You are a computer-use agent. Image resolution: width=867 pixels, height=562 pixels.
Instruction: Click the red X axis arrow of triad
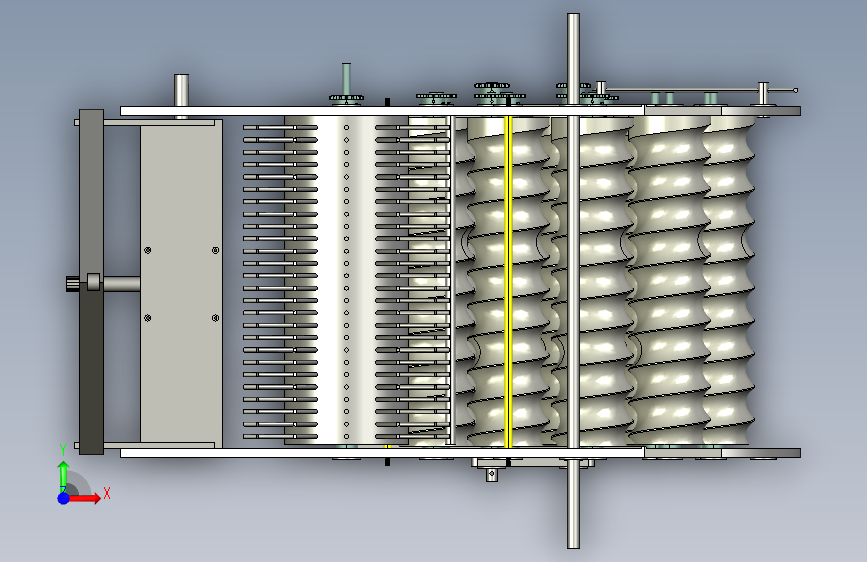point(85,498)
